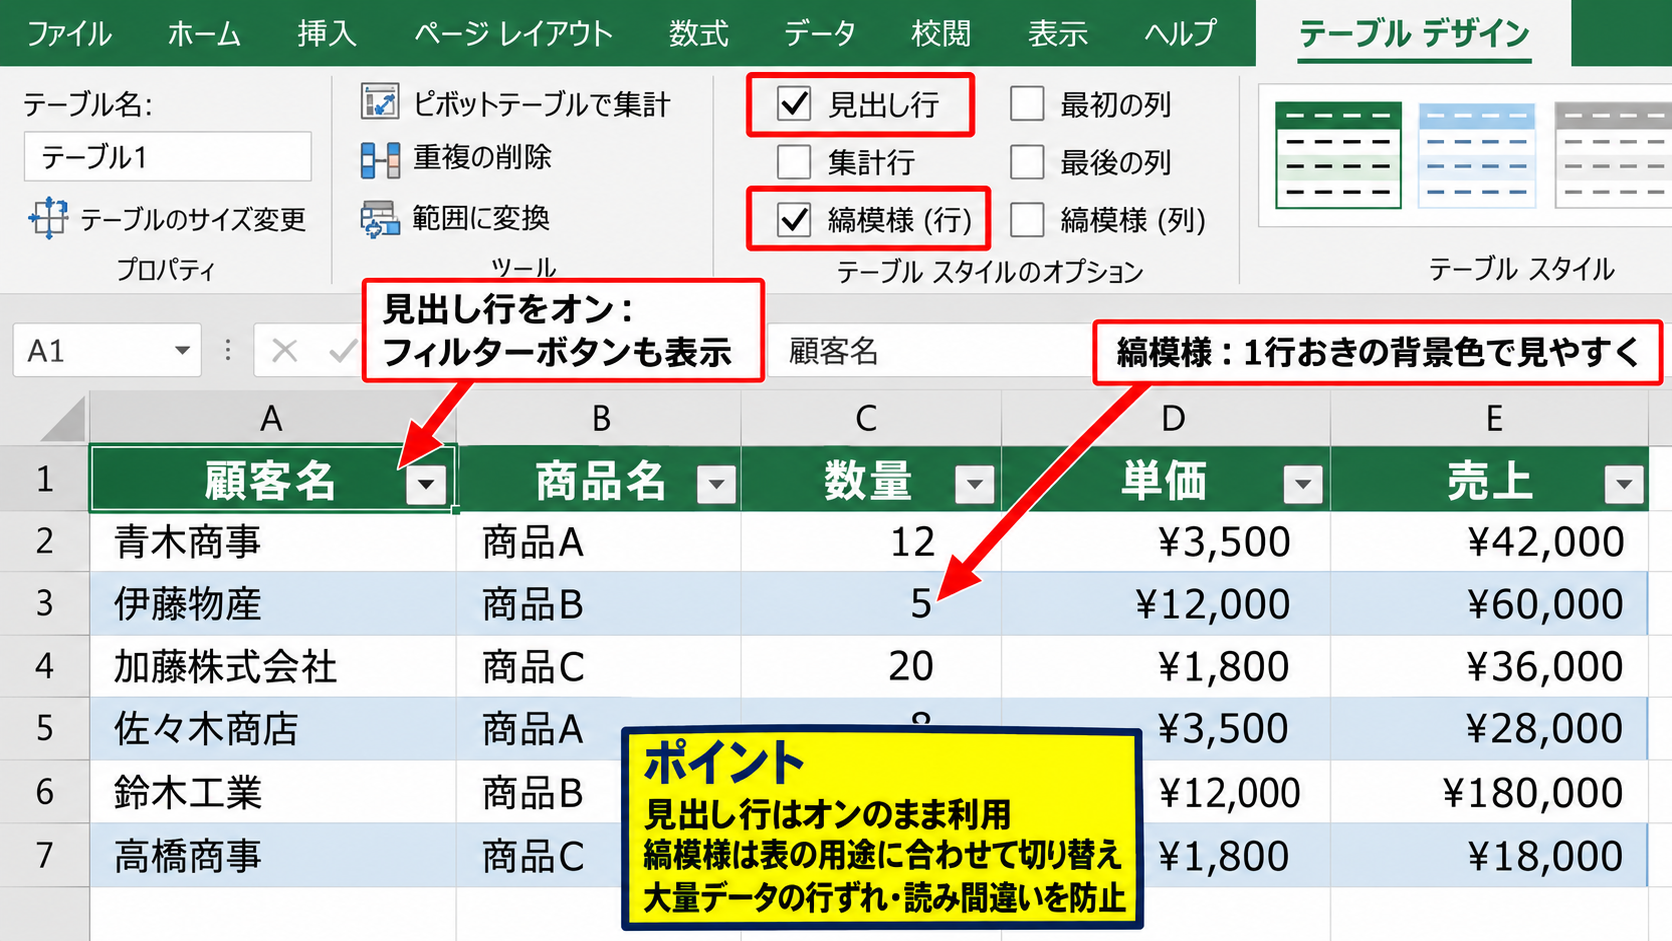Click the formula bar cancel X icon
1672x941 pixels.
[285, 351]
